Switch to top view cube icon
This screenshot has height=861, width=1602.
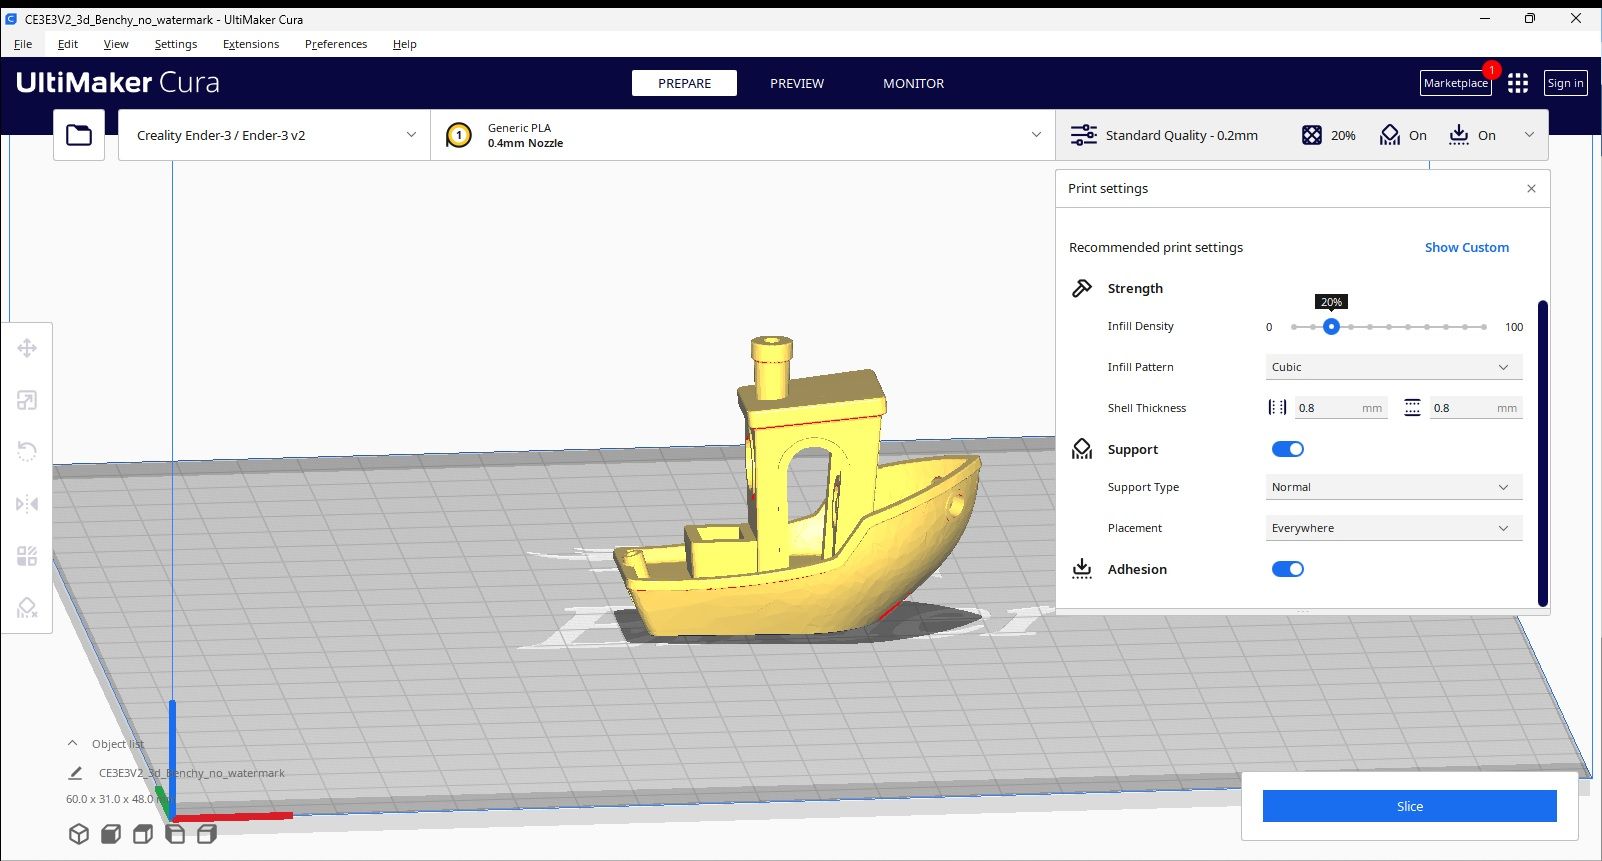[143, 834]
